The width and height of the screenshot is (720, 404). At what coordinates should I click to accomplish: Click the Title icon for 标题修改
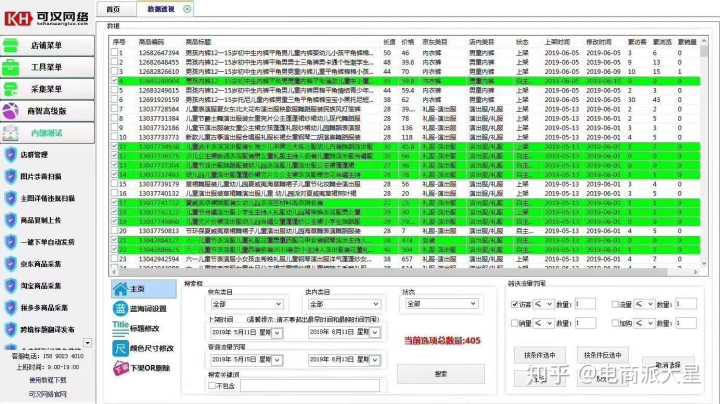[120, 328]
